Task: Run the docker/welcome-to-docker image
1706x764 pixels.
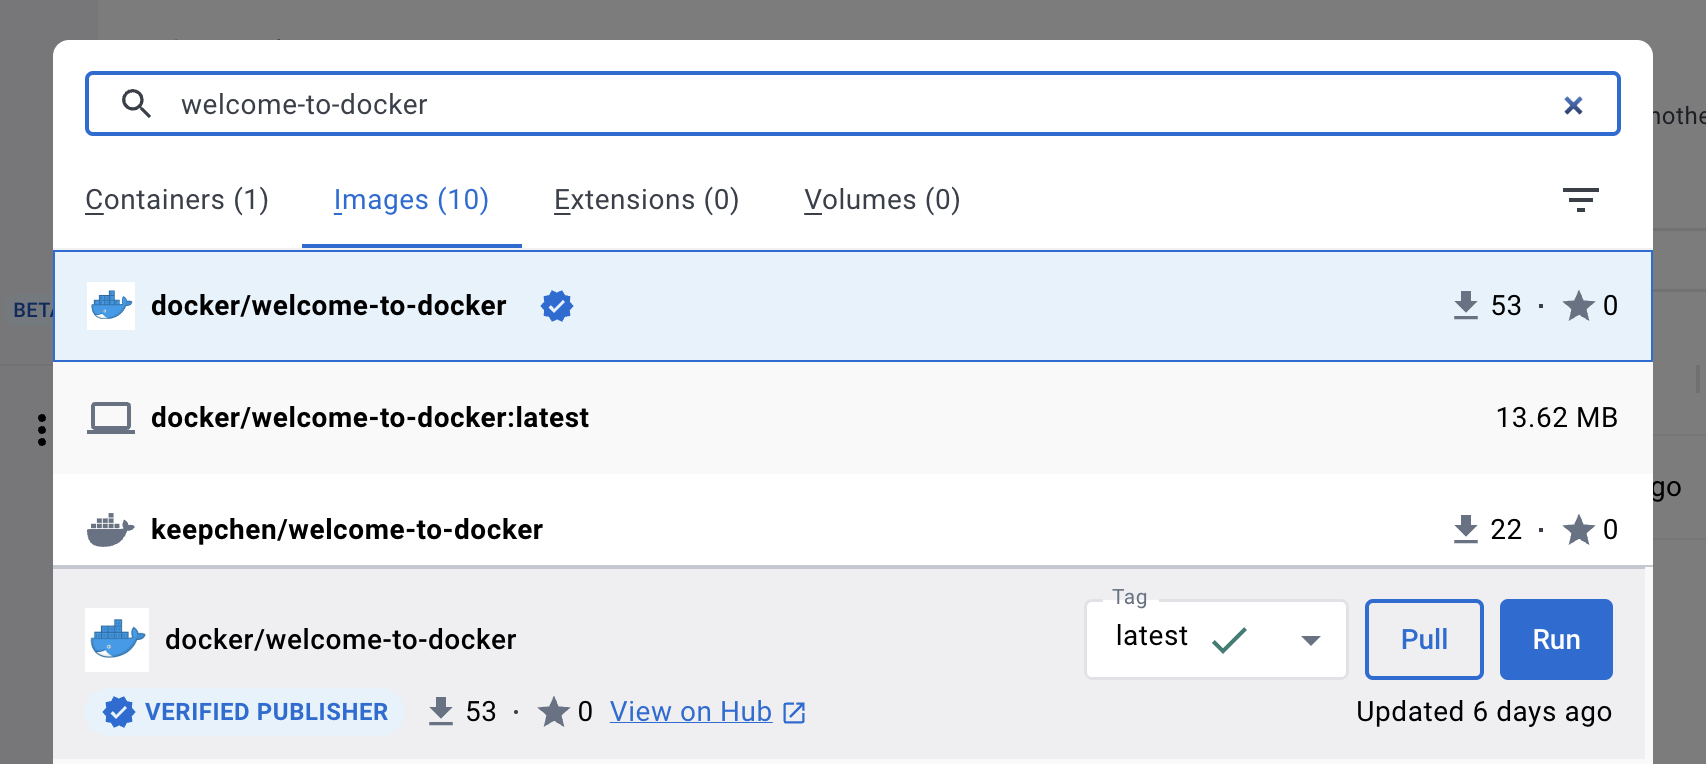Action: [1556, 639]
